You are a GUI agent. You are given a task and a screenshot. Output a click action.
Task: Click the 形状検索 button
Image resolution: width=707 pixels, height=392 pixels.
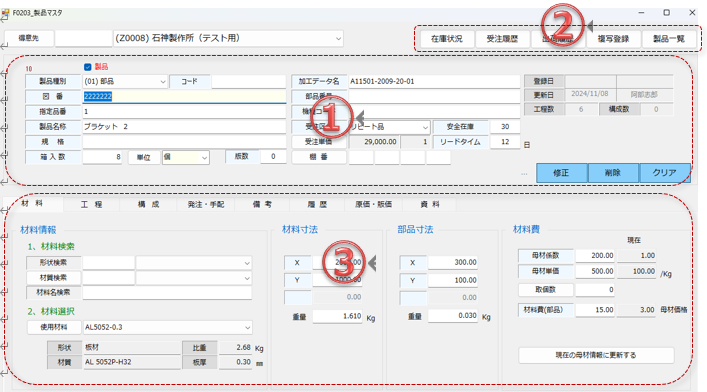click(x=54, y=263)
